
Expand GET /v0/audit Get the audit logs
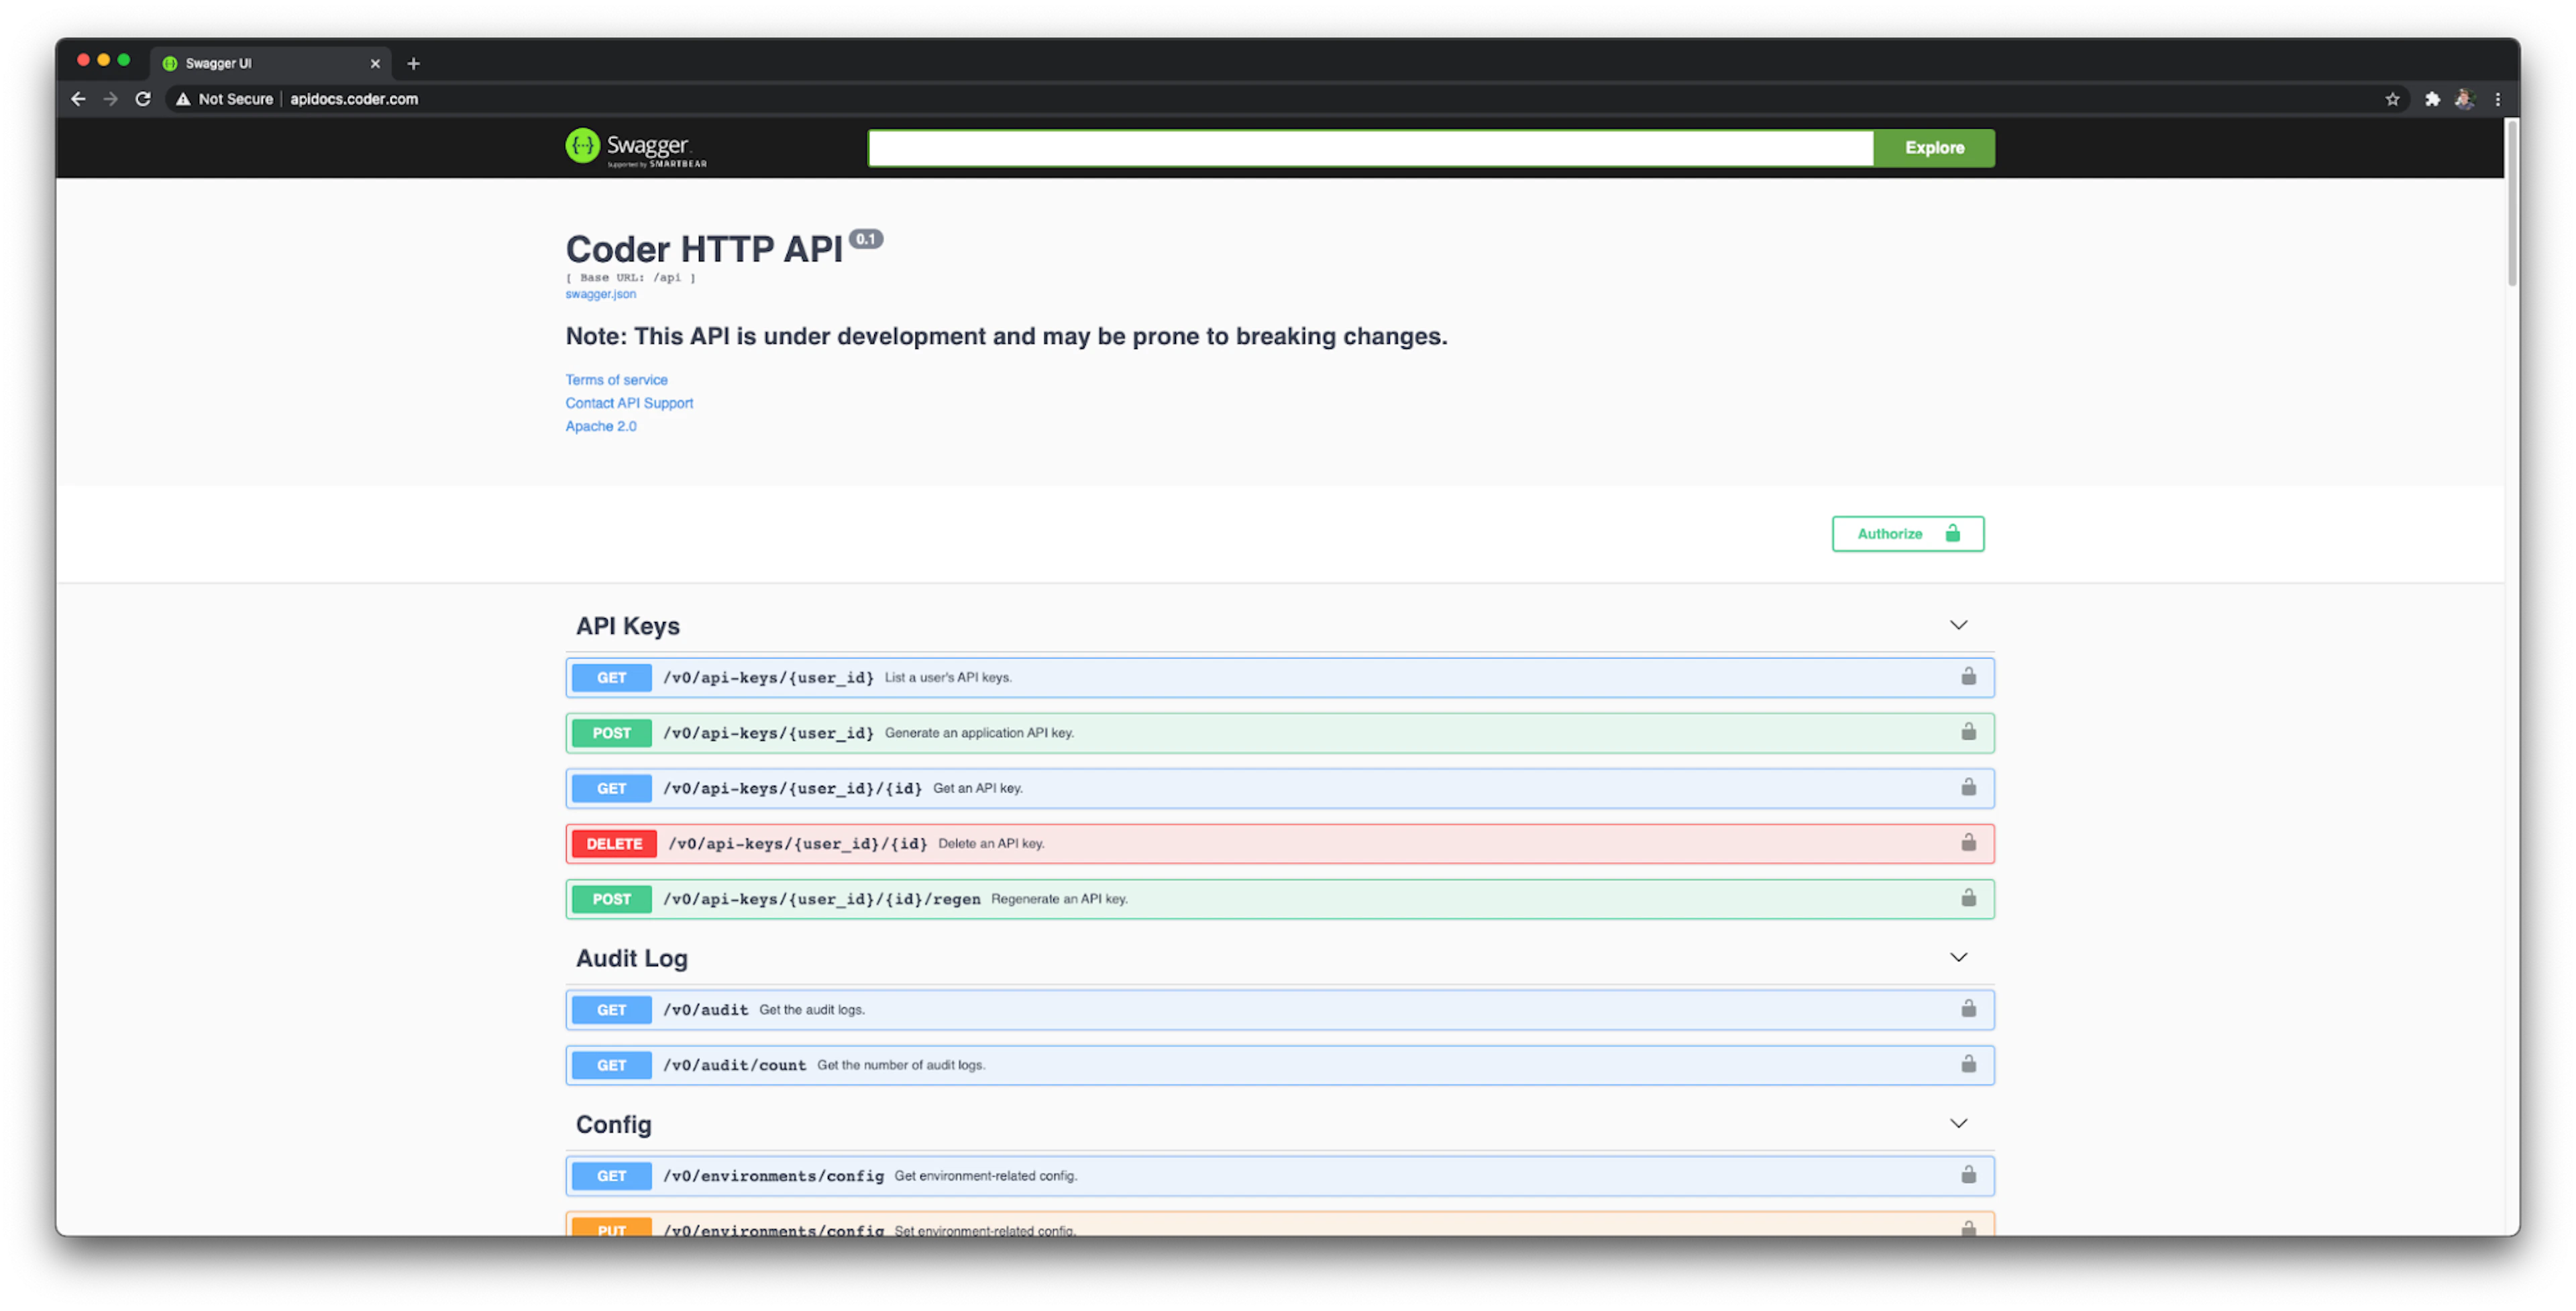point(1279,1009)
